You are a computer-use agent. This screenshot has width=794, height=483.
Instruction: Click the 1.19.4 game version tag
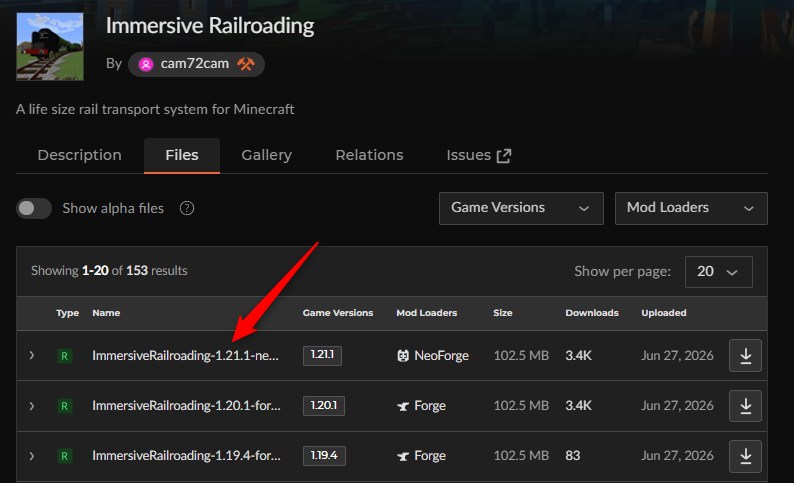pyautogui.click(x=324, y=456)
